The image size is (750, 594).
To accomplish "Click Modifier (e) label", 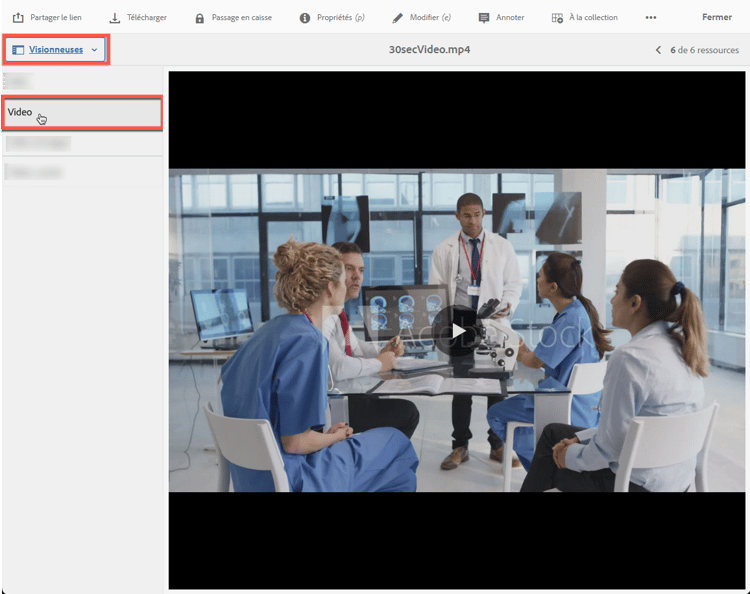I will [430, 18].
